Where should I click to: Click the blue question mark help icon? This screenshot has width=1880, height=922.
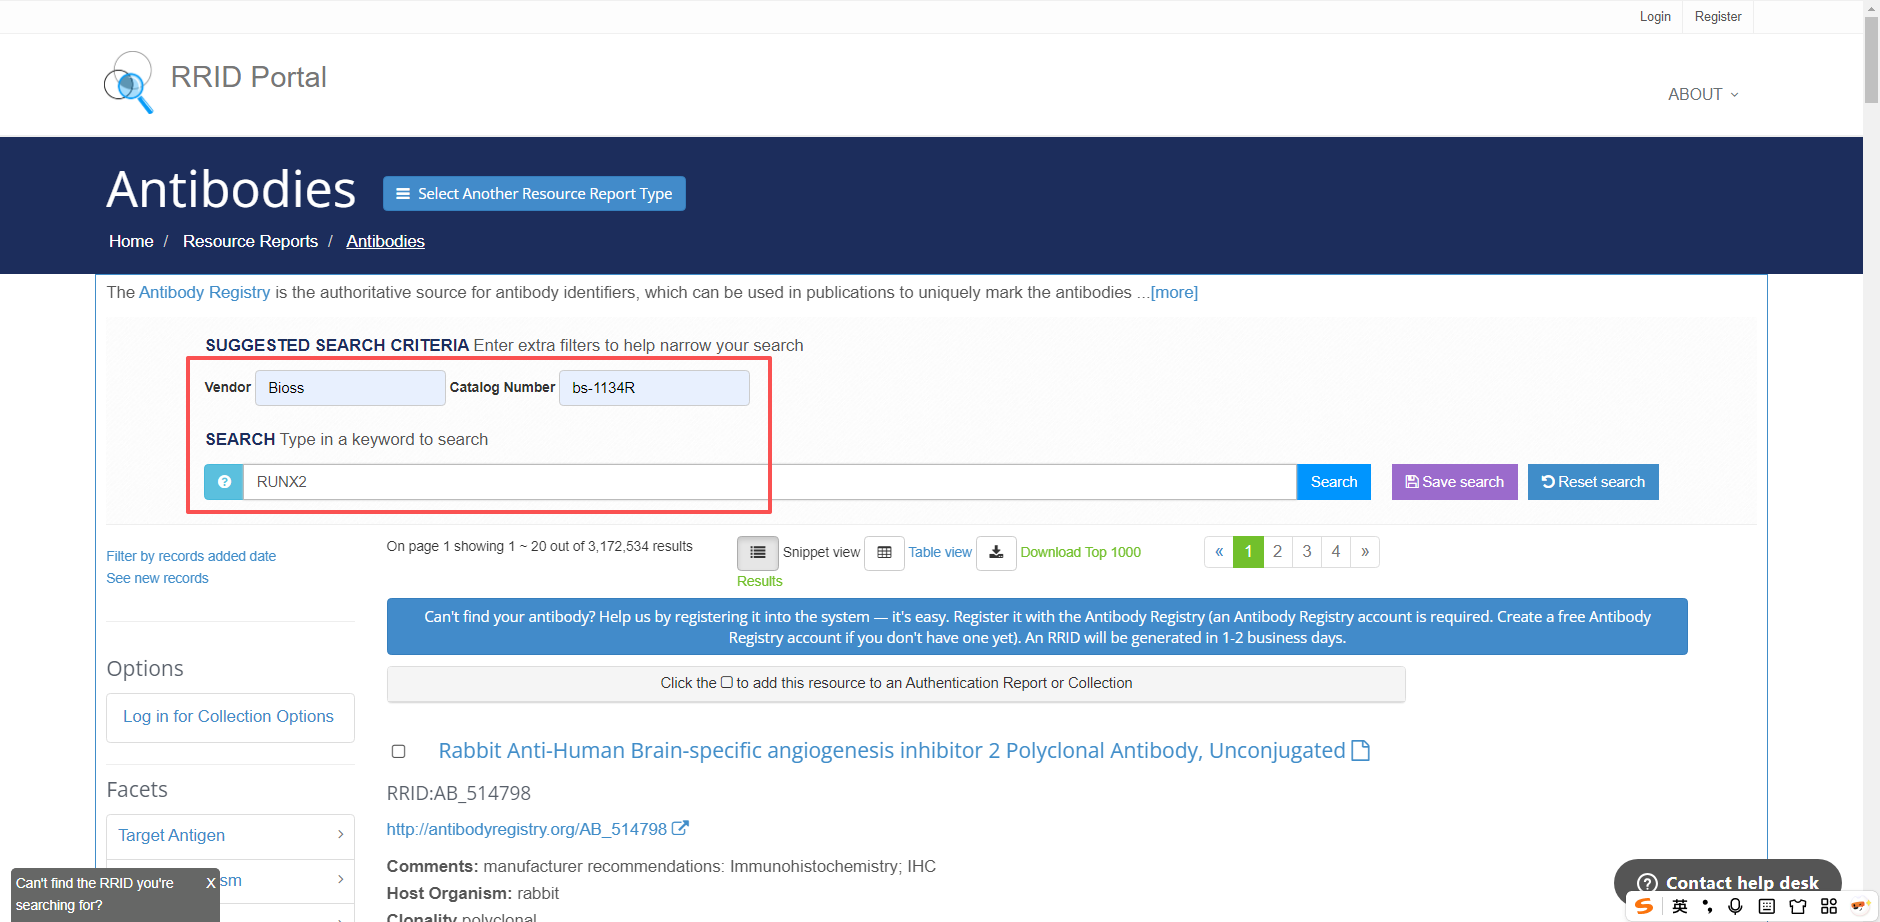[x=224, y=482]
